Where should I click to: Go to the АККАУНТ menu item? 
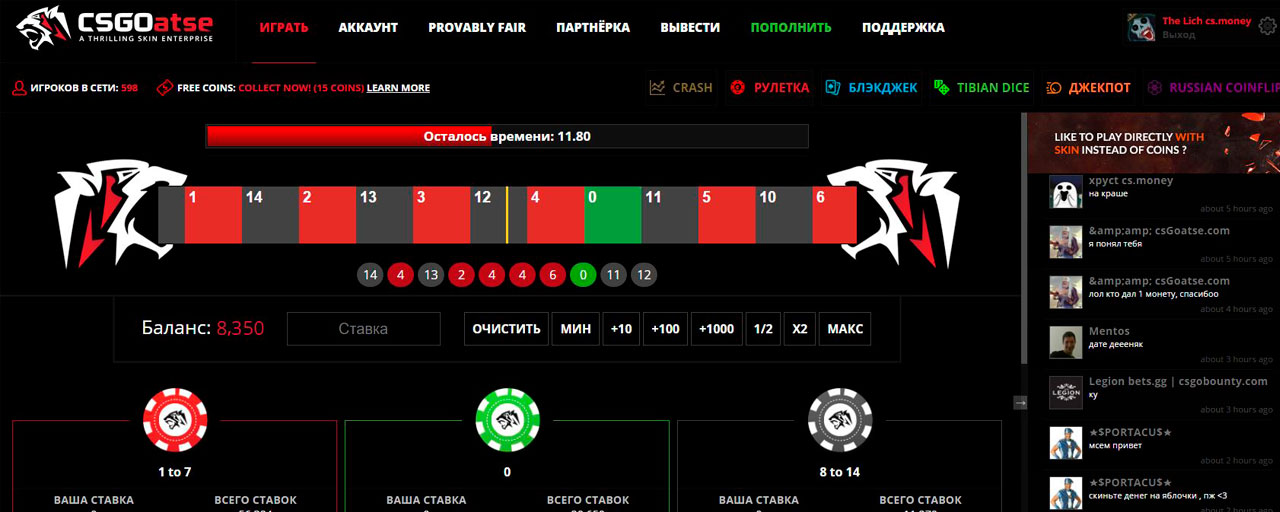pos(368,28)
